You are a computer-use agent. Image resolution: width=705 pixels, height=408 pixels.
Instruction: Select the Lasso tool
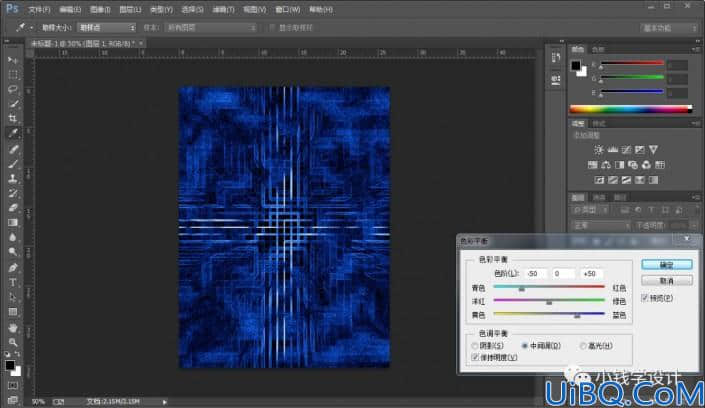point(13,89)
